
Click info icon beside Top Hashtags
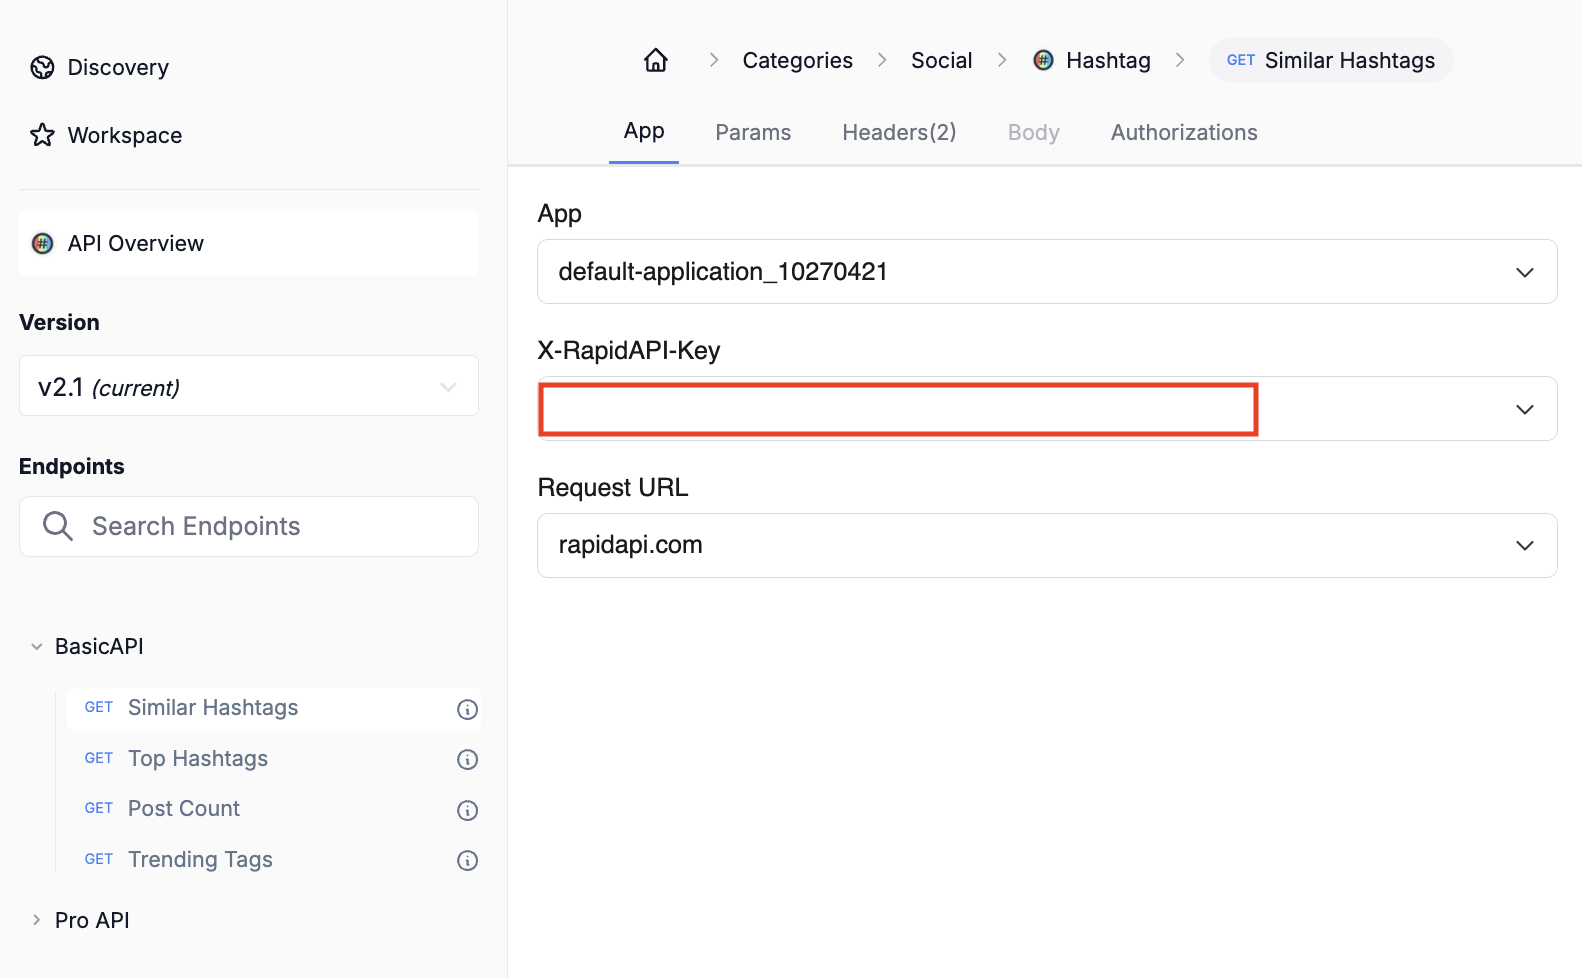[x=467, y=759]
